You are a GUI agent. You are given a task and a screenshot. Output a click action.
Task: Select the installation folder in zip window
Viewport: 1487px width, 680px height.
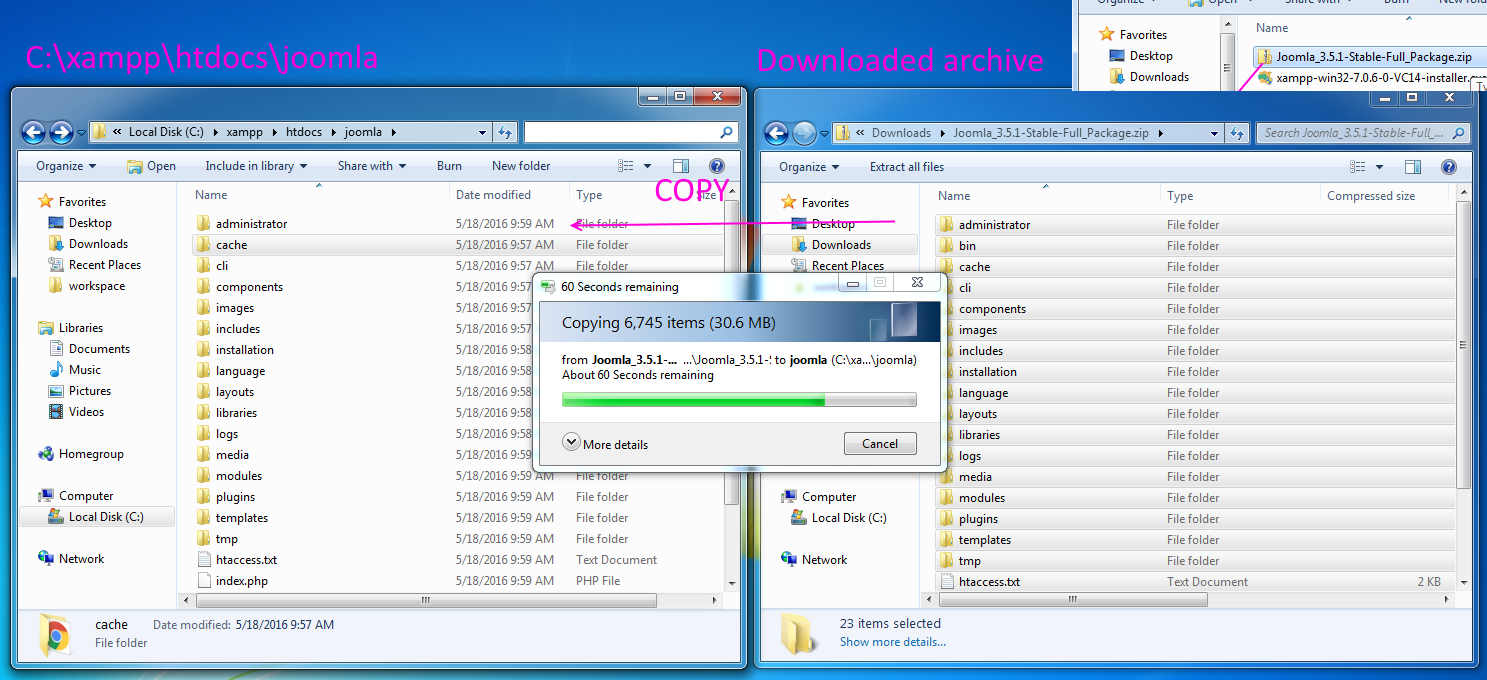pyautogui.click(x=987, y=372)
